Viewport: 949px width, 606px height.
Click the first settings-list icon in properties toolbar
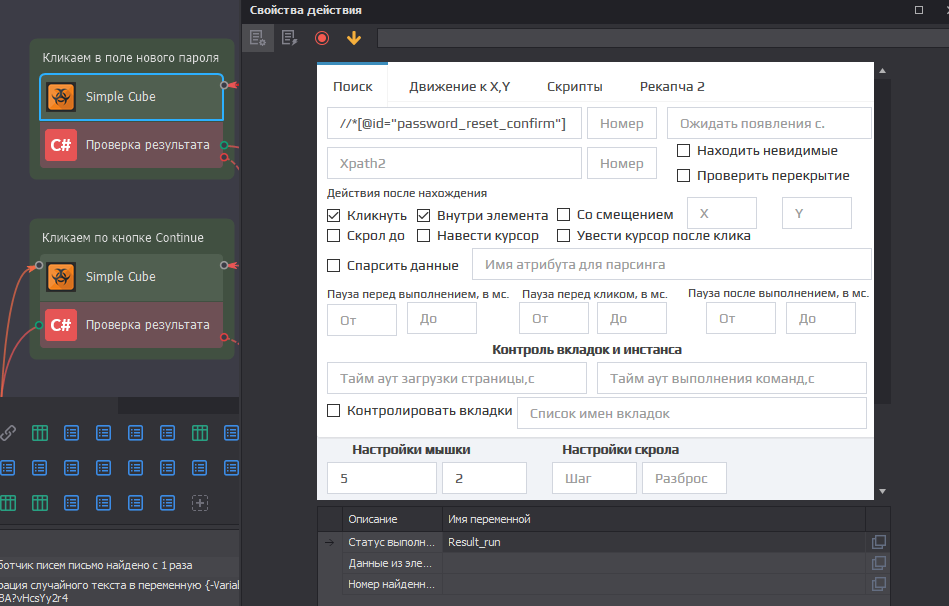[258, 38]
